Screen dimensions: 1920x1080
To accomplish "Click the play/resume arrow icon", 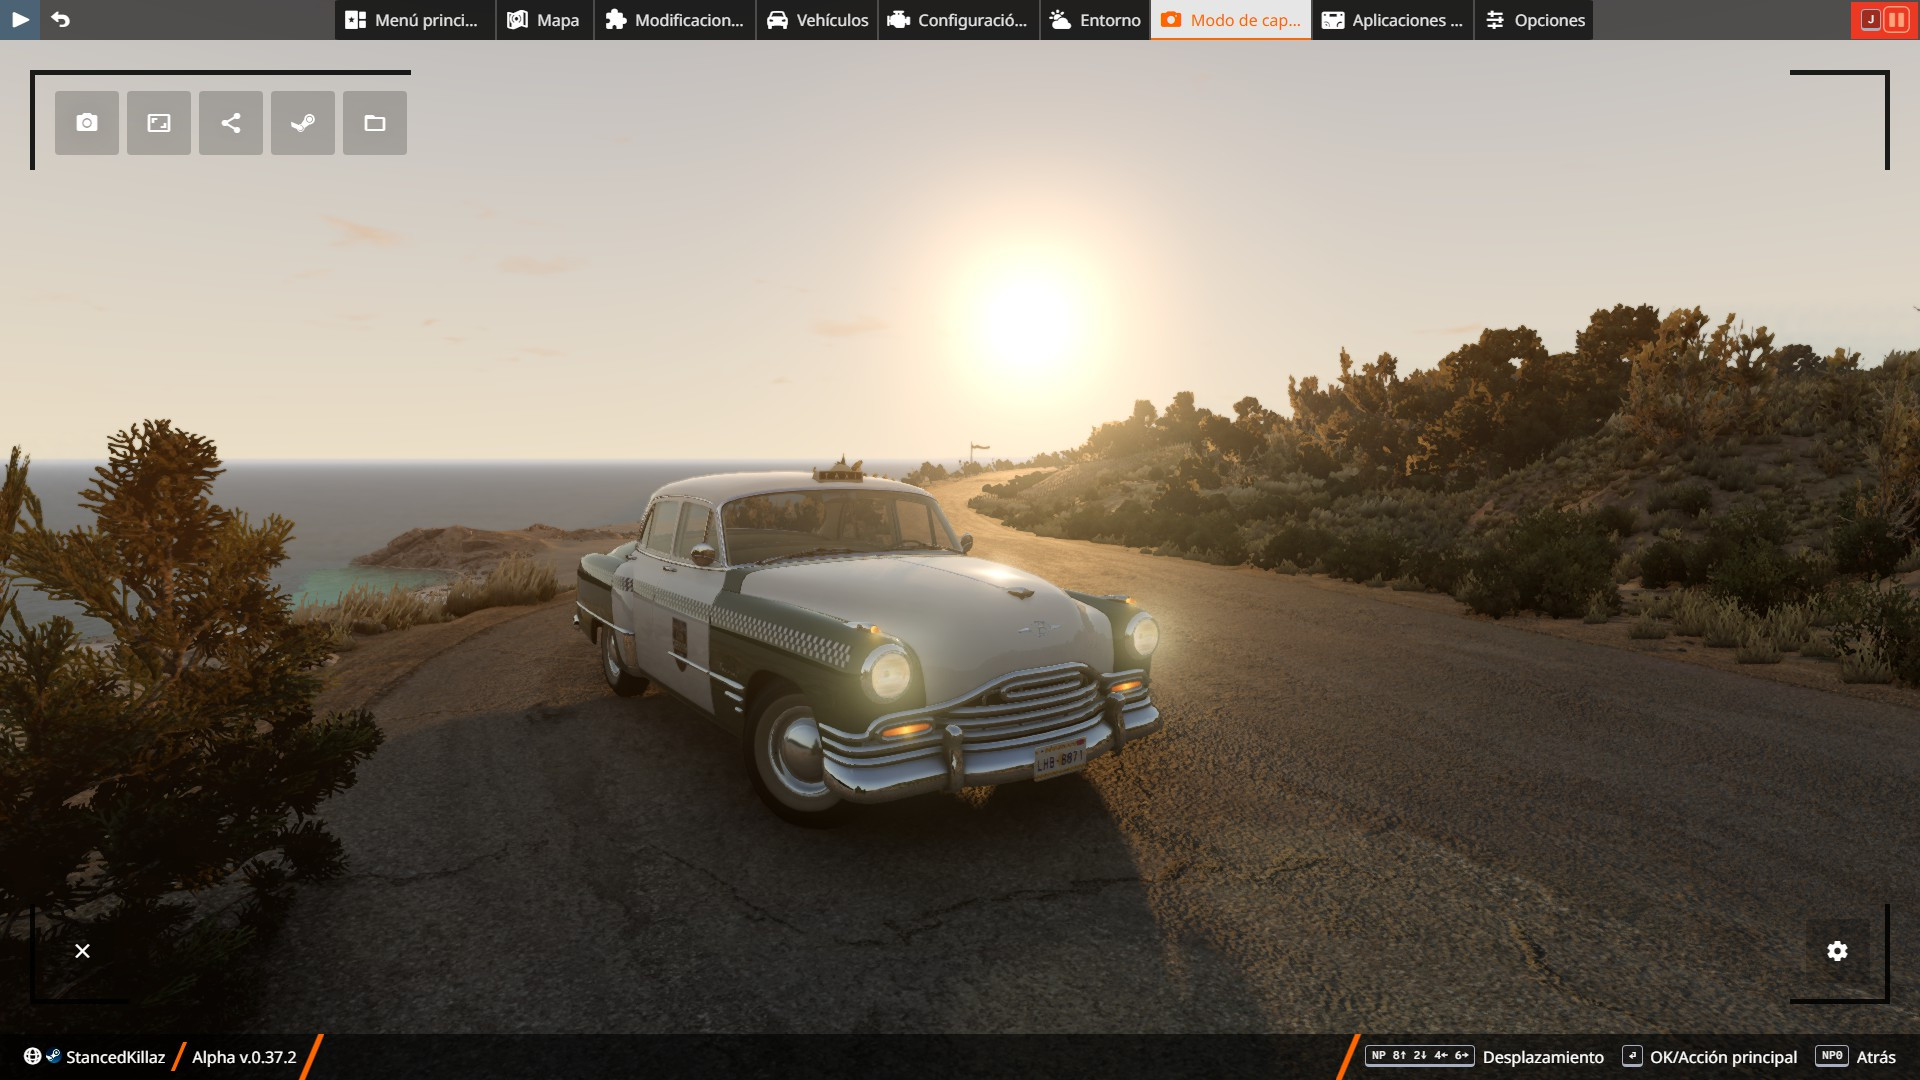I will [x=20, y=19].
